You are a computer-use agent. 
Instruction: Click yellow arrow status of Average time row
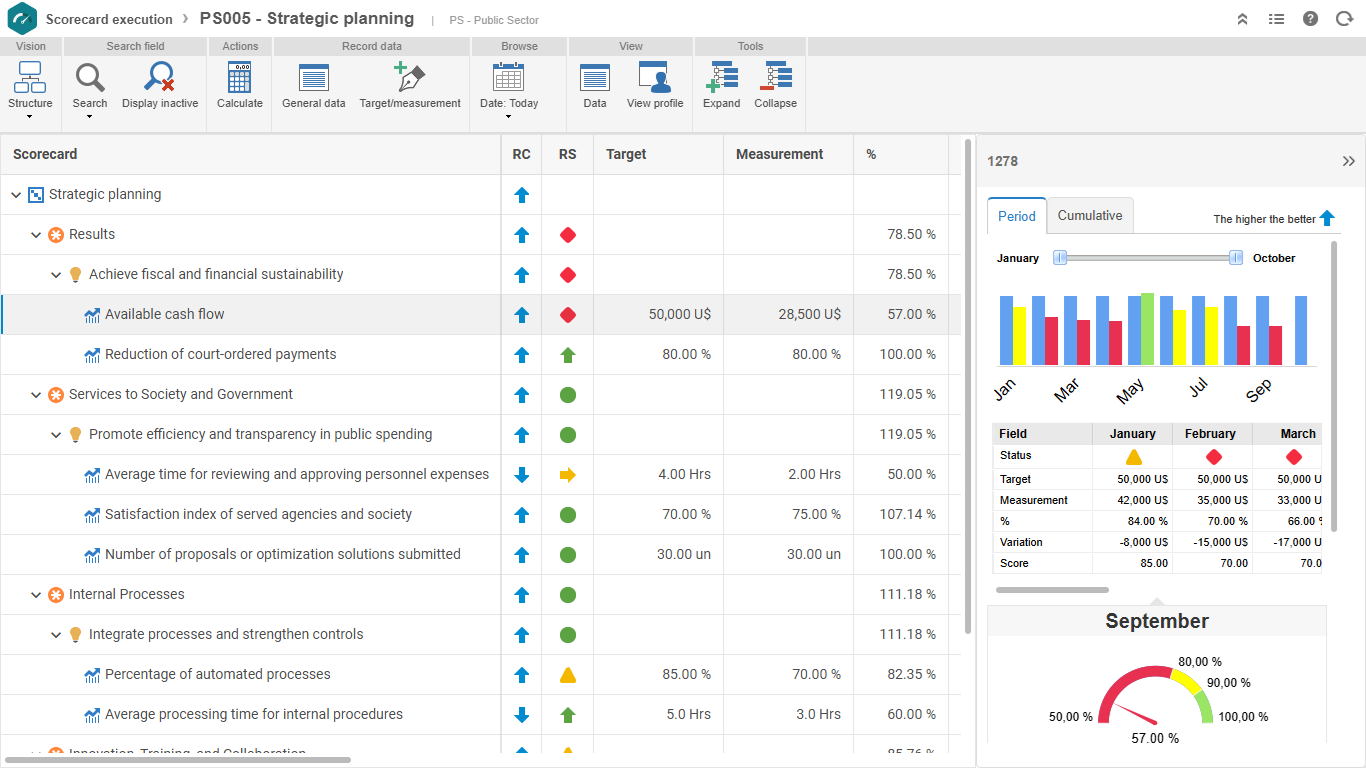click(568, 475)
